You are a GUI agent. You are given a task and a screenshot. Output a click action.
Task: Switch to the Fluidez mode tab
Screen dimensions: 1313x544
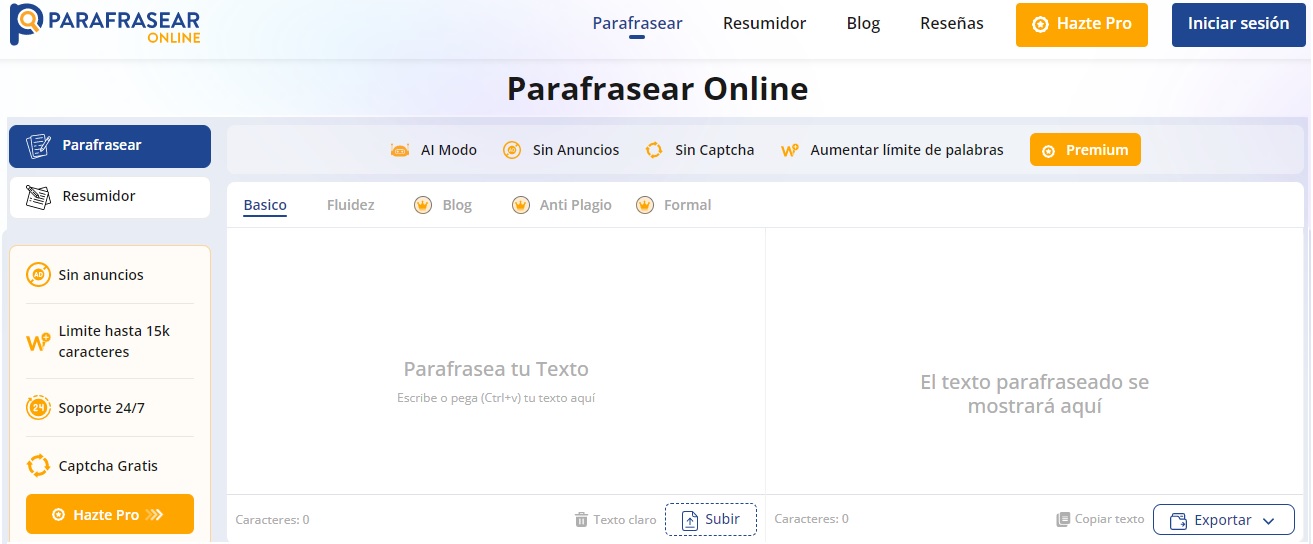[x=351, y=205]
